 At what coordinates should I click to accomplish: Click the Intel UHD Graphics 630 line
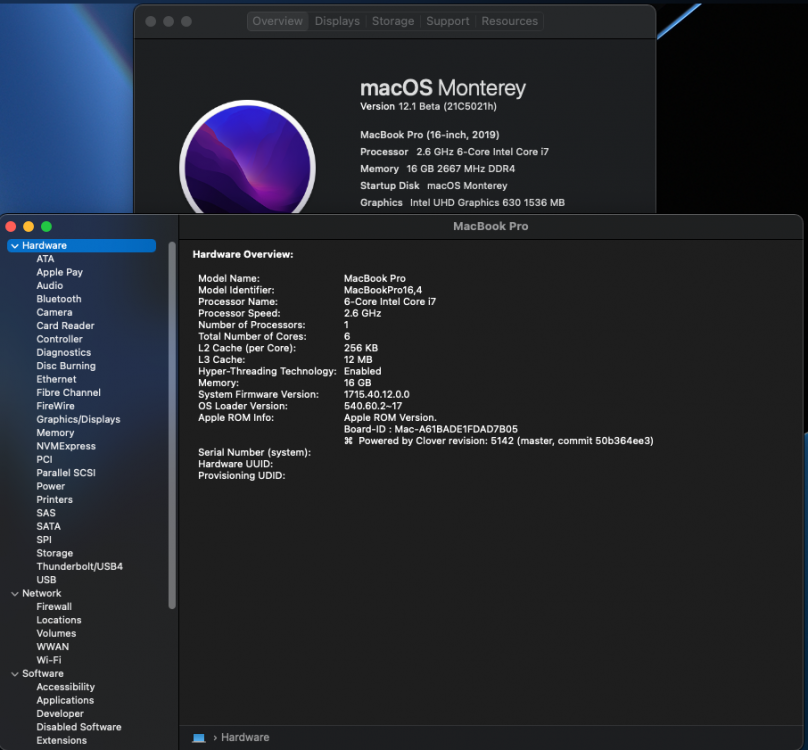(462, 203)
